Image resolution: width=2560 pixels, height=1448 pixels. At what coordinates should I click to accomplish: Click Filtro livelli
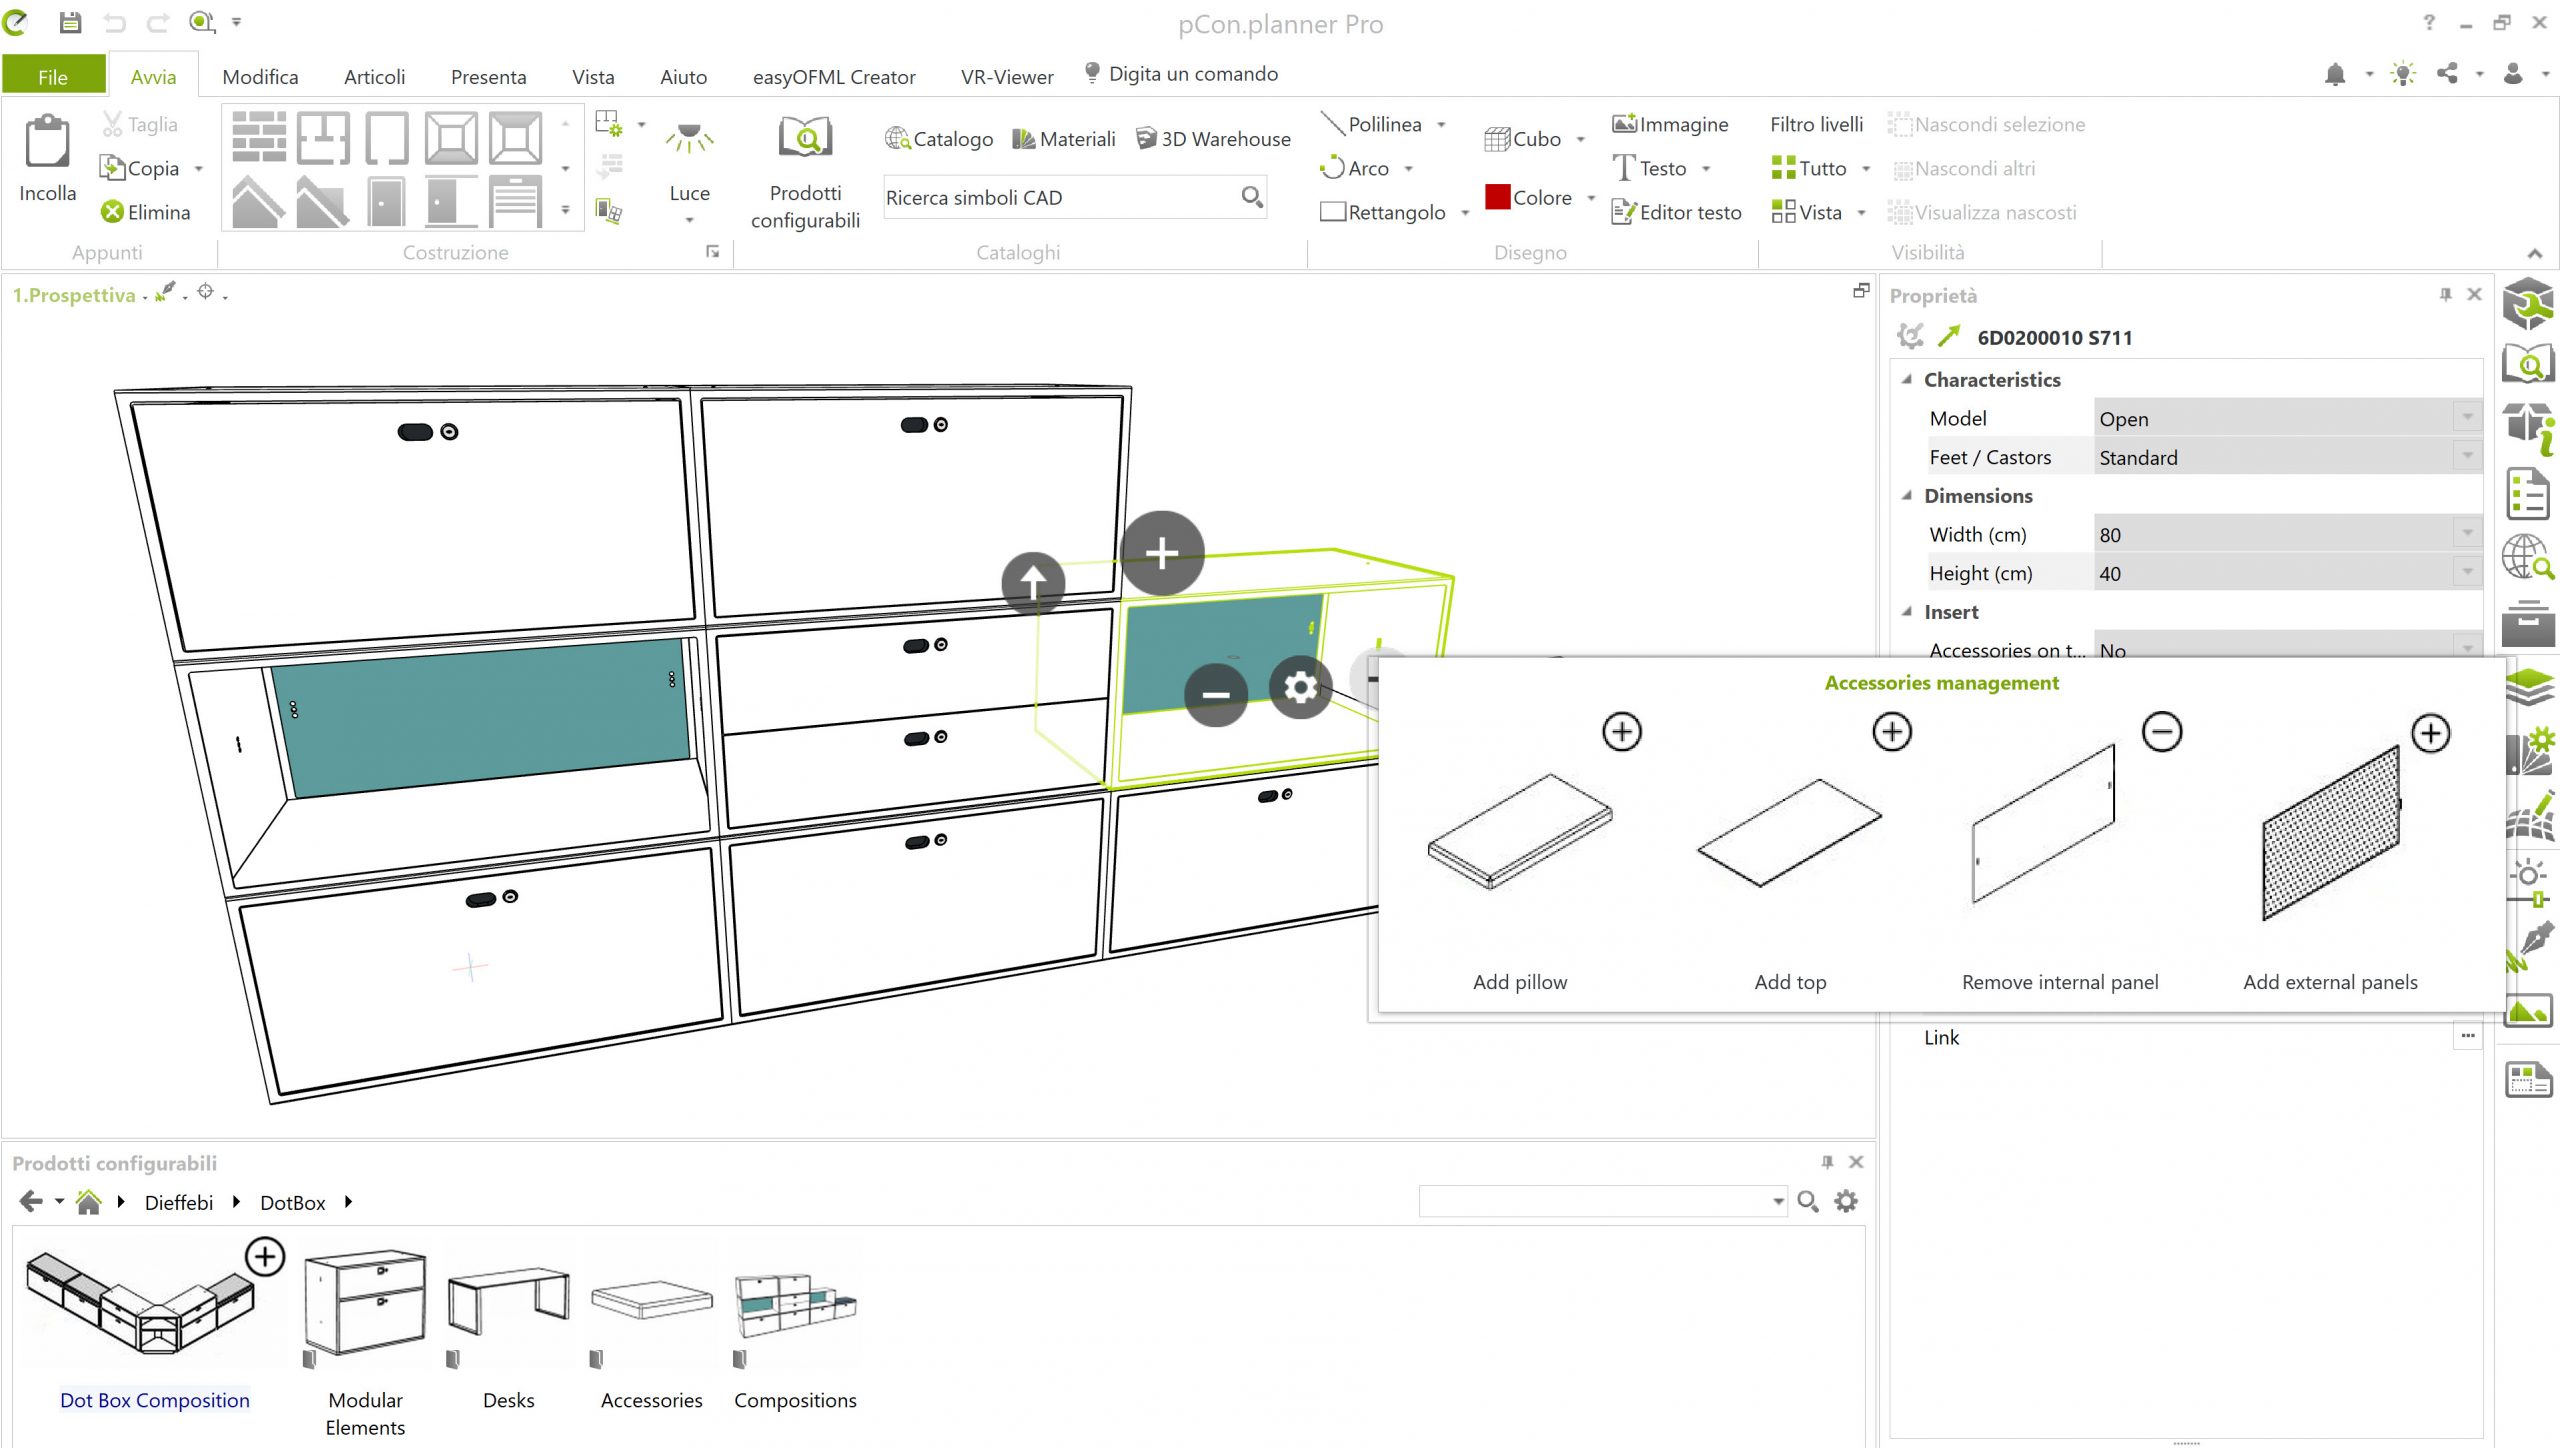(x=1816, y=124)
